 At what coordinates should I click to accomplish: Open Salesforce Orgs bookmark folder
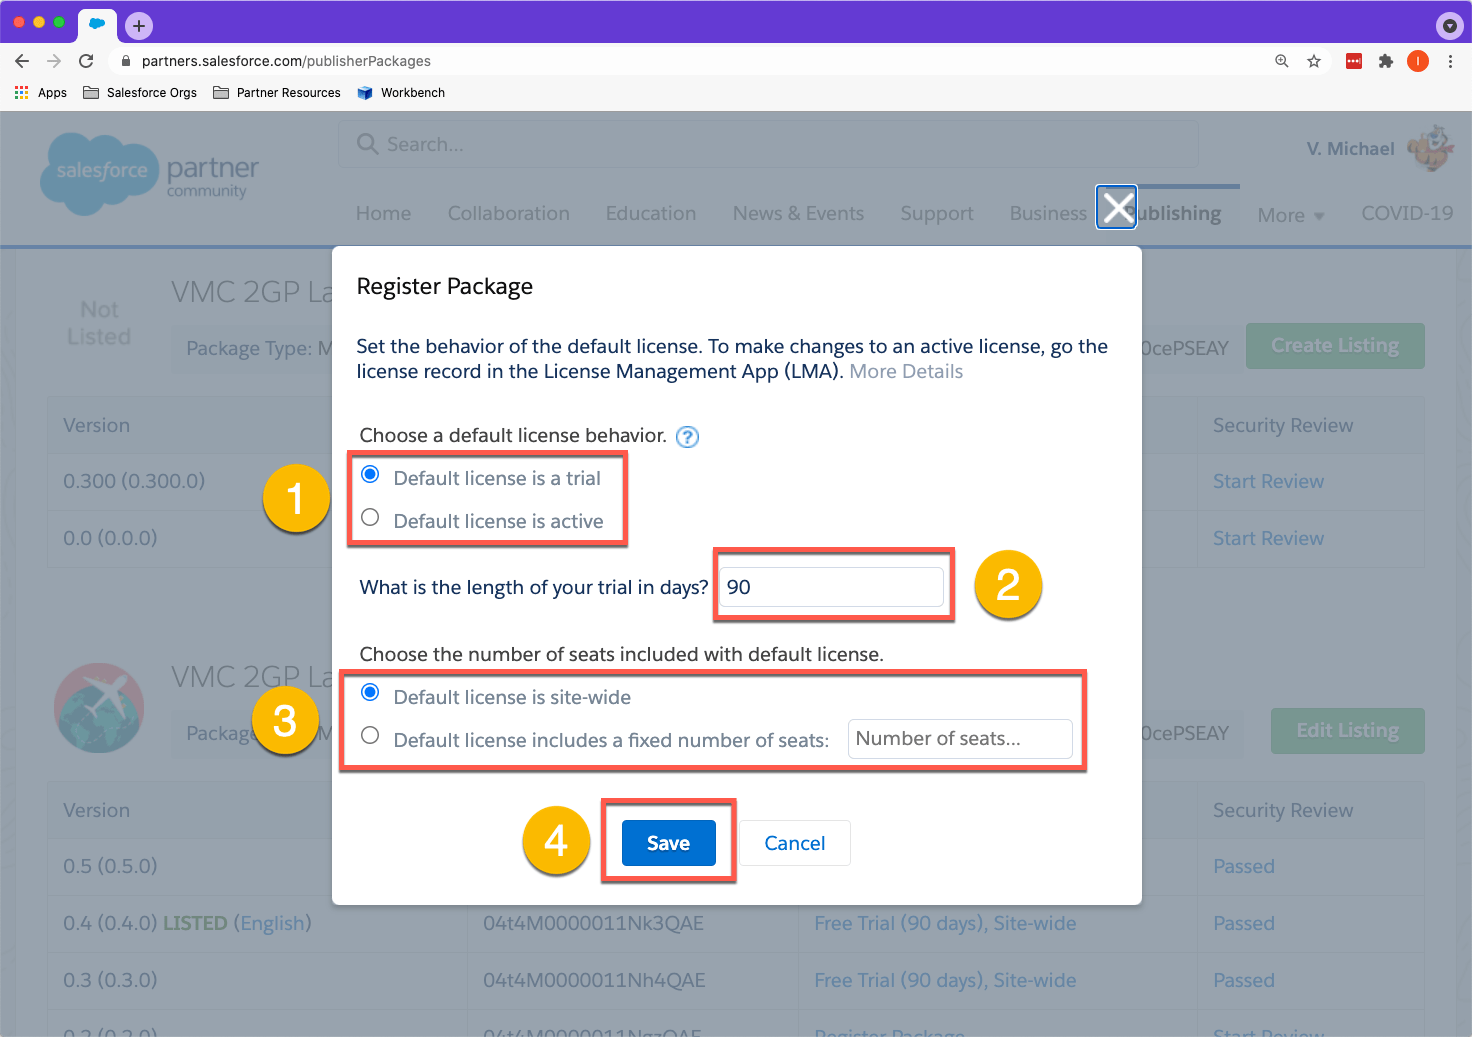(140, 92)
